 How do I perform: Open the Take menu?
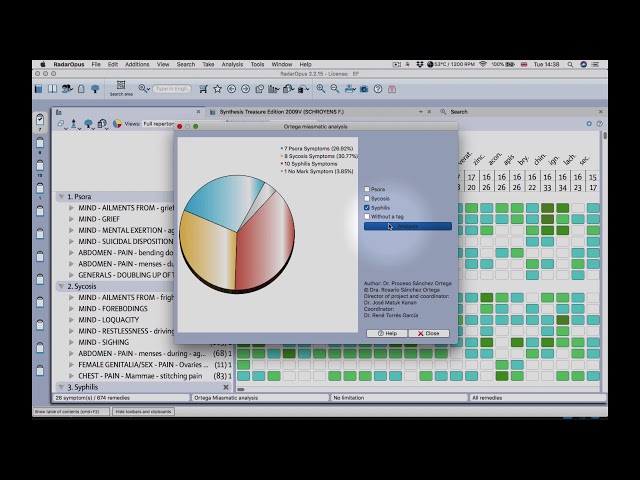(x=208, y=64)
